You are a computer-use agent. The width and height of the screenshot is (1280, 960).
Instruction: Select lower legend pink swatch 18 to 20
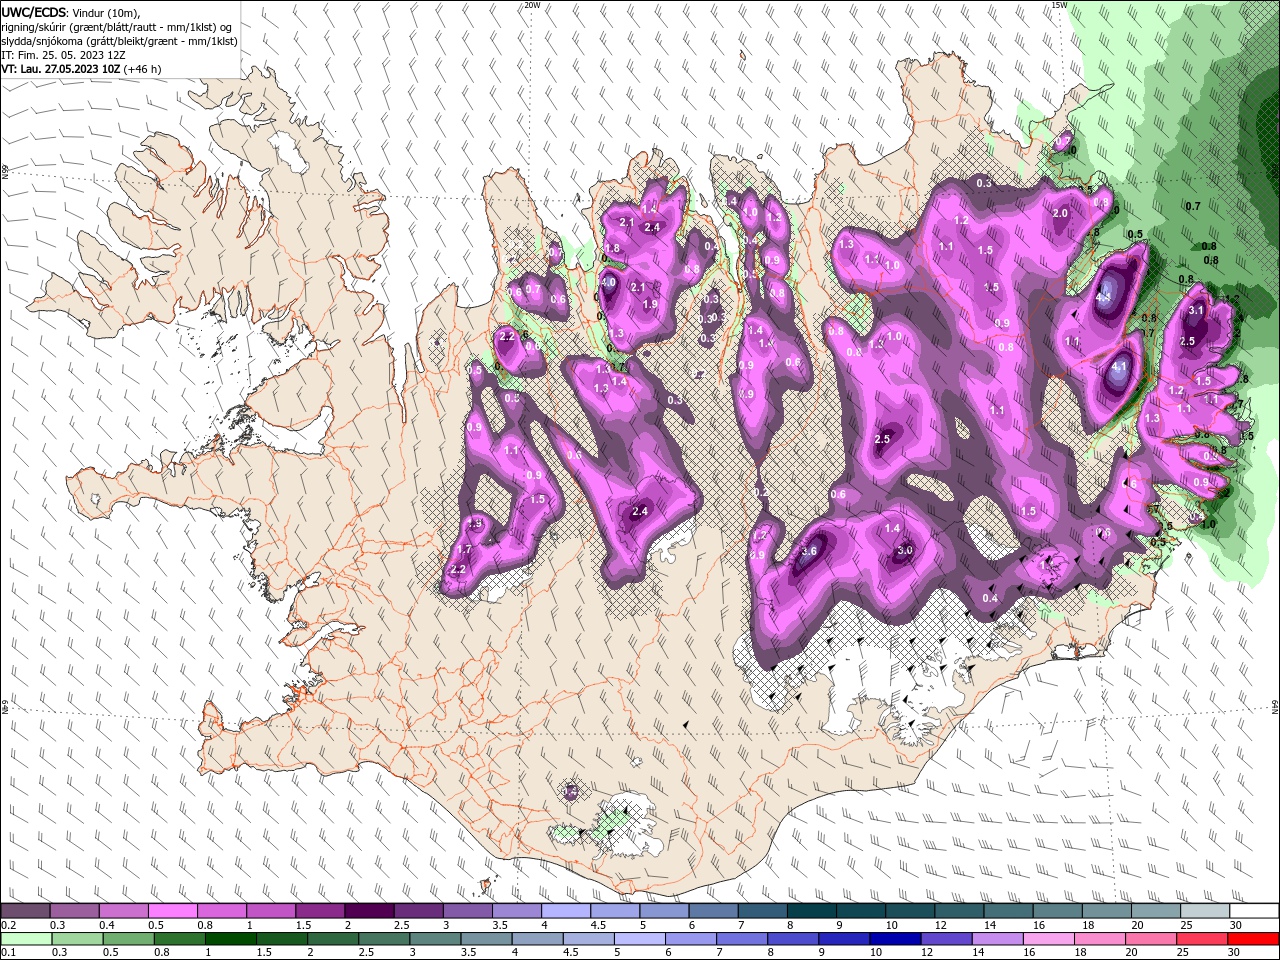point(1100,939)
